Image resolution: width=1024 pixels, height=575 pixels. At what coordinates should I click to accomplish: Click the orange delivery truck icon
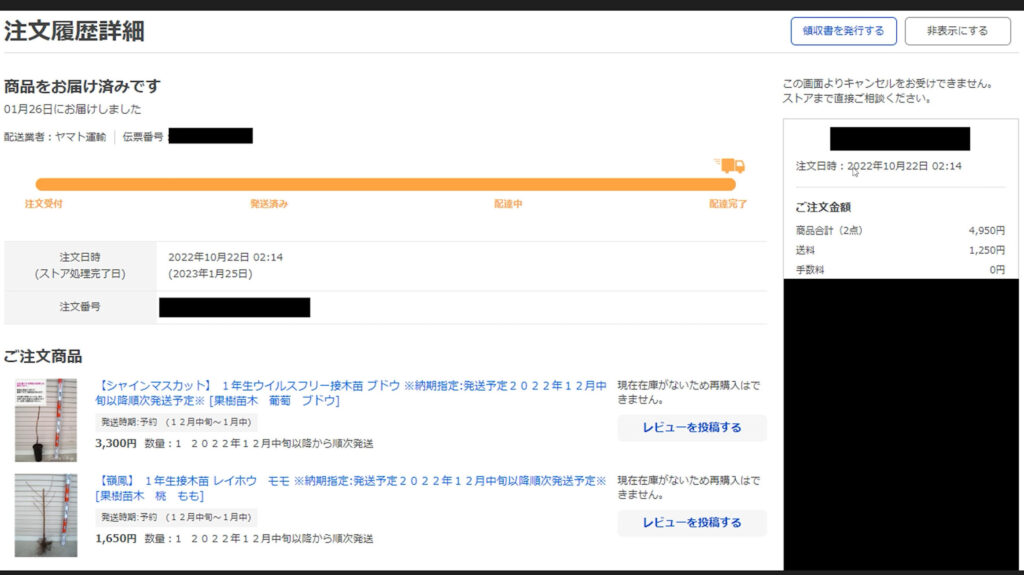pyautogui.click(x=731, y=165)
